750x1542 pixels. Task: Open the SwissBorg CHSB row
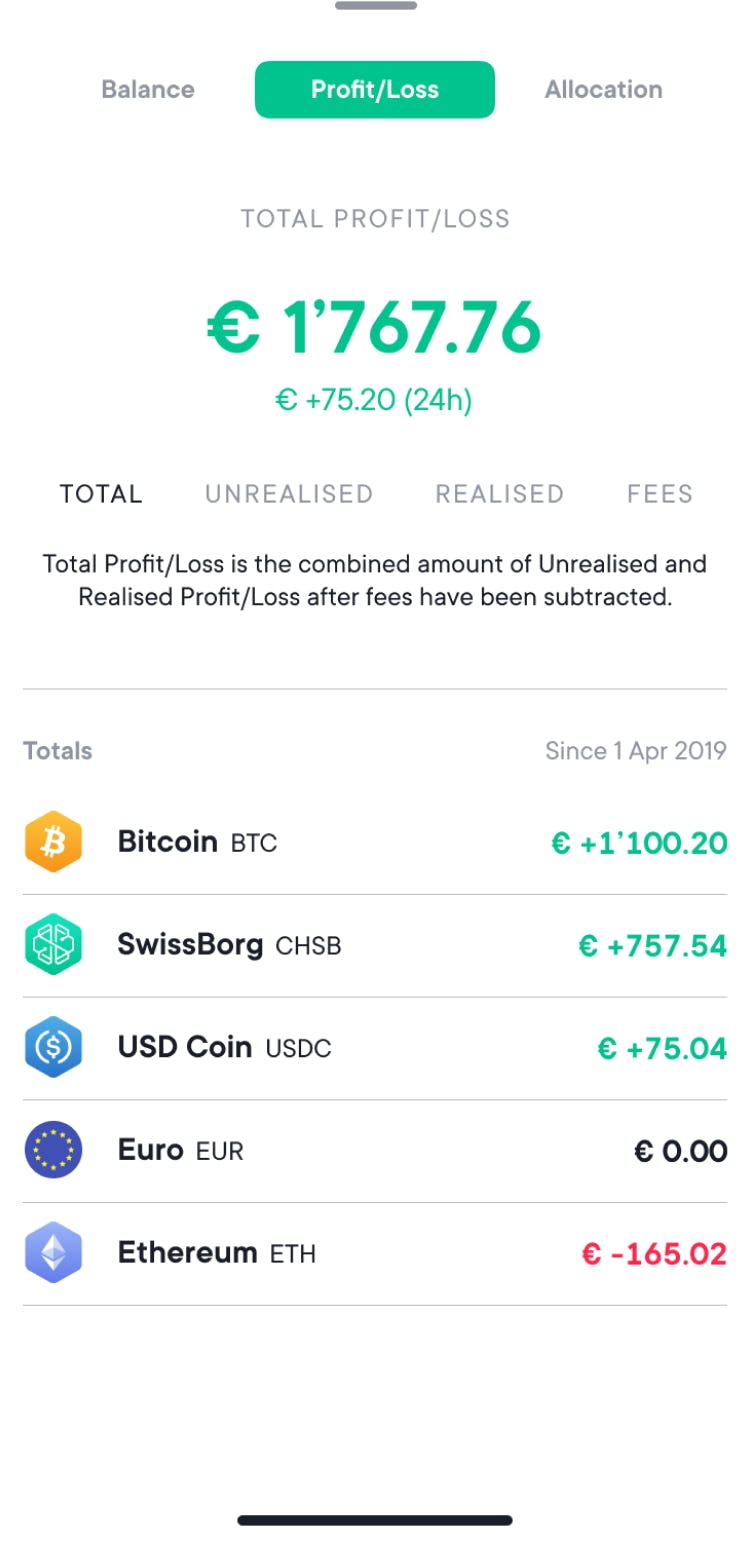[375, 946]
